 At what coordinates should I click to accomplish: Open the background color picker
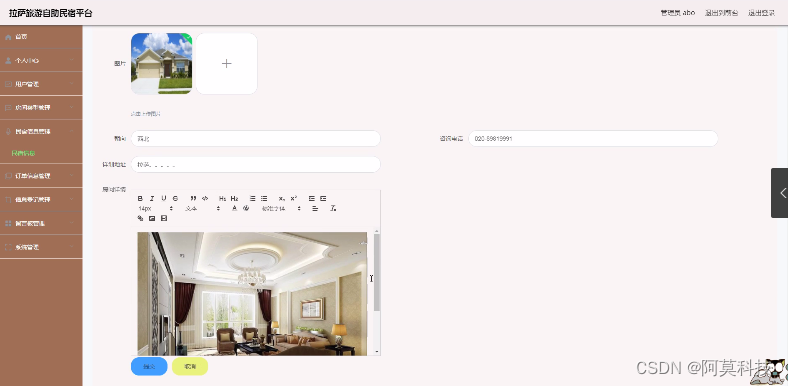(x=246, y=208)
